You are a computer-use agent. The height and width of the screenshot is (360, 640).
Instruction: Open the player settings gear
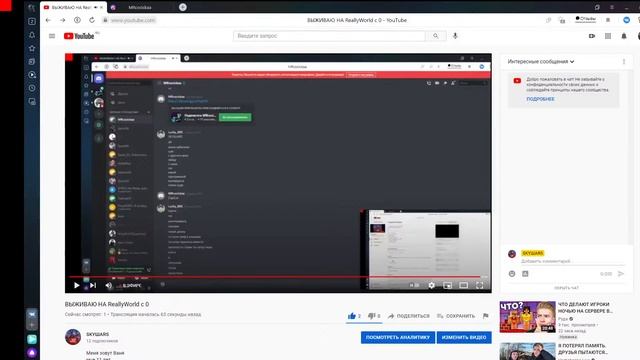pyautogui.click(x=431, y=285)
